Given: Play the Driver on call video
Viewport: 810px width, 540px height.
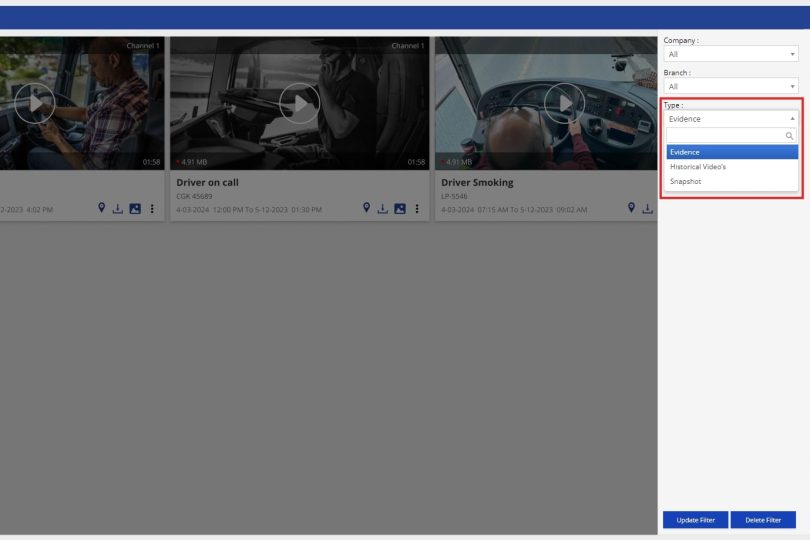Looking at the screenshot, I should tap(299, 102).
